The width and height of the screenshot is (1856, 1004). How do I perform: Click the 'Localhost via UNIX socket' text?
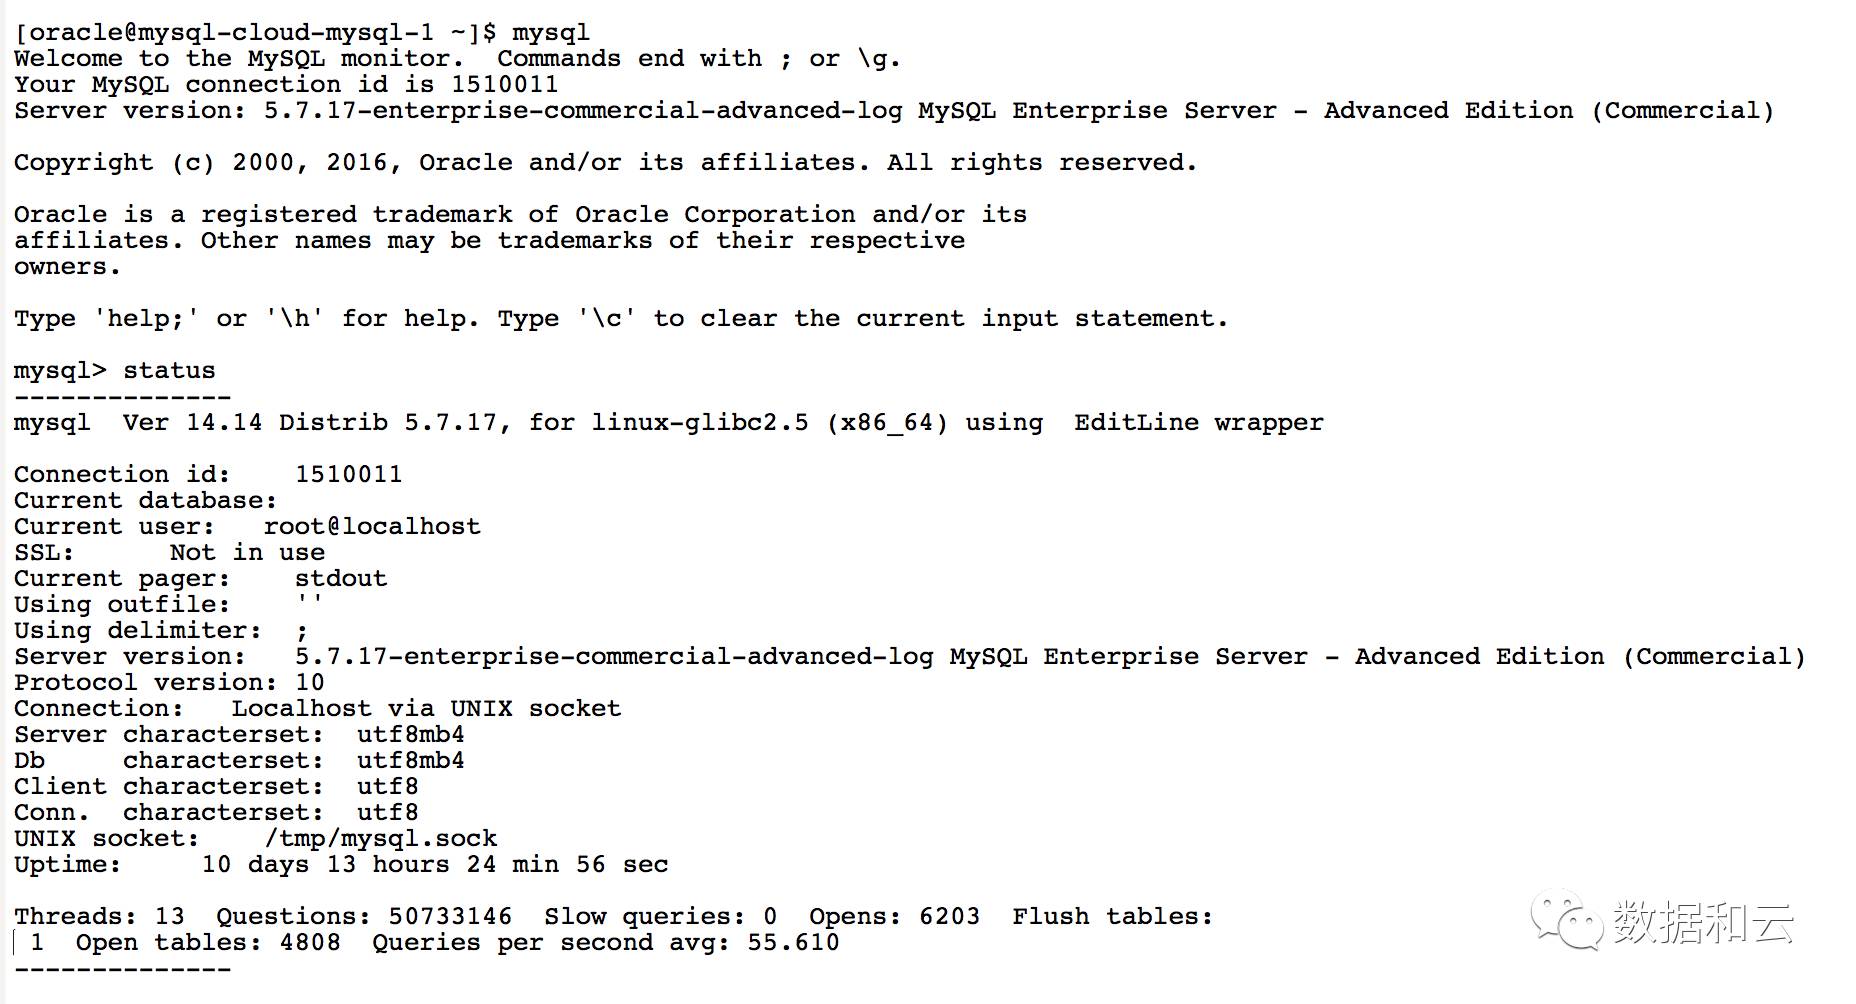[x=426, y=709]
